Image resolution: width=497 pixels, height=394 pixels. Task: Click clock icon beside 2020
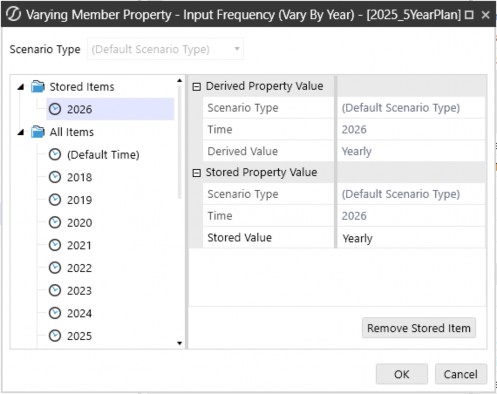click(55, 223)
